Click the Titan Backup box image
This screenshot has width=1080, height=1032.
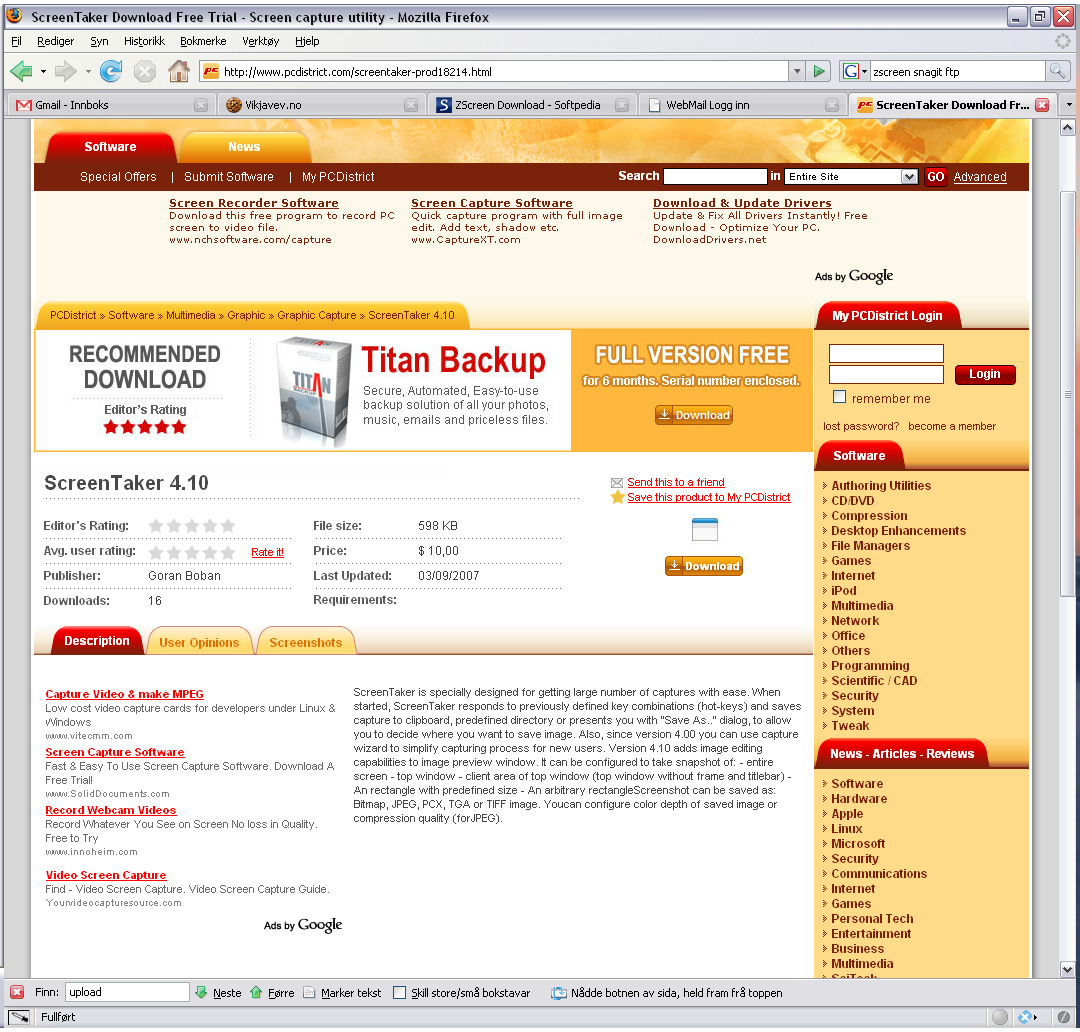tap(313, 391)
